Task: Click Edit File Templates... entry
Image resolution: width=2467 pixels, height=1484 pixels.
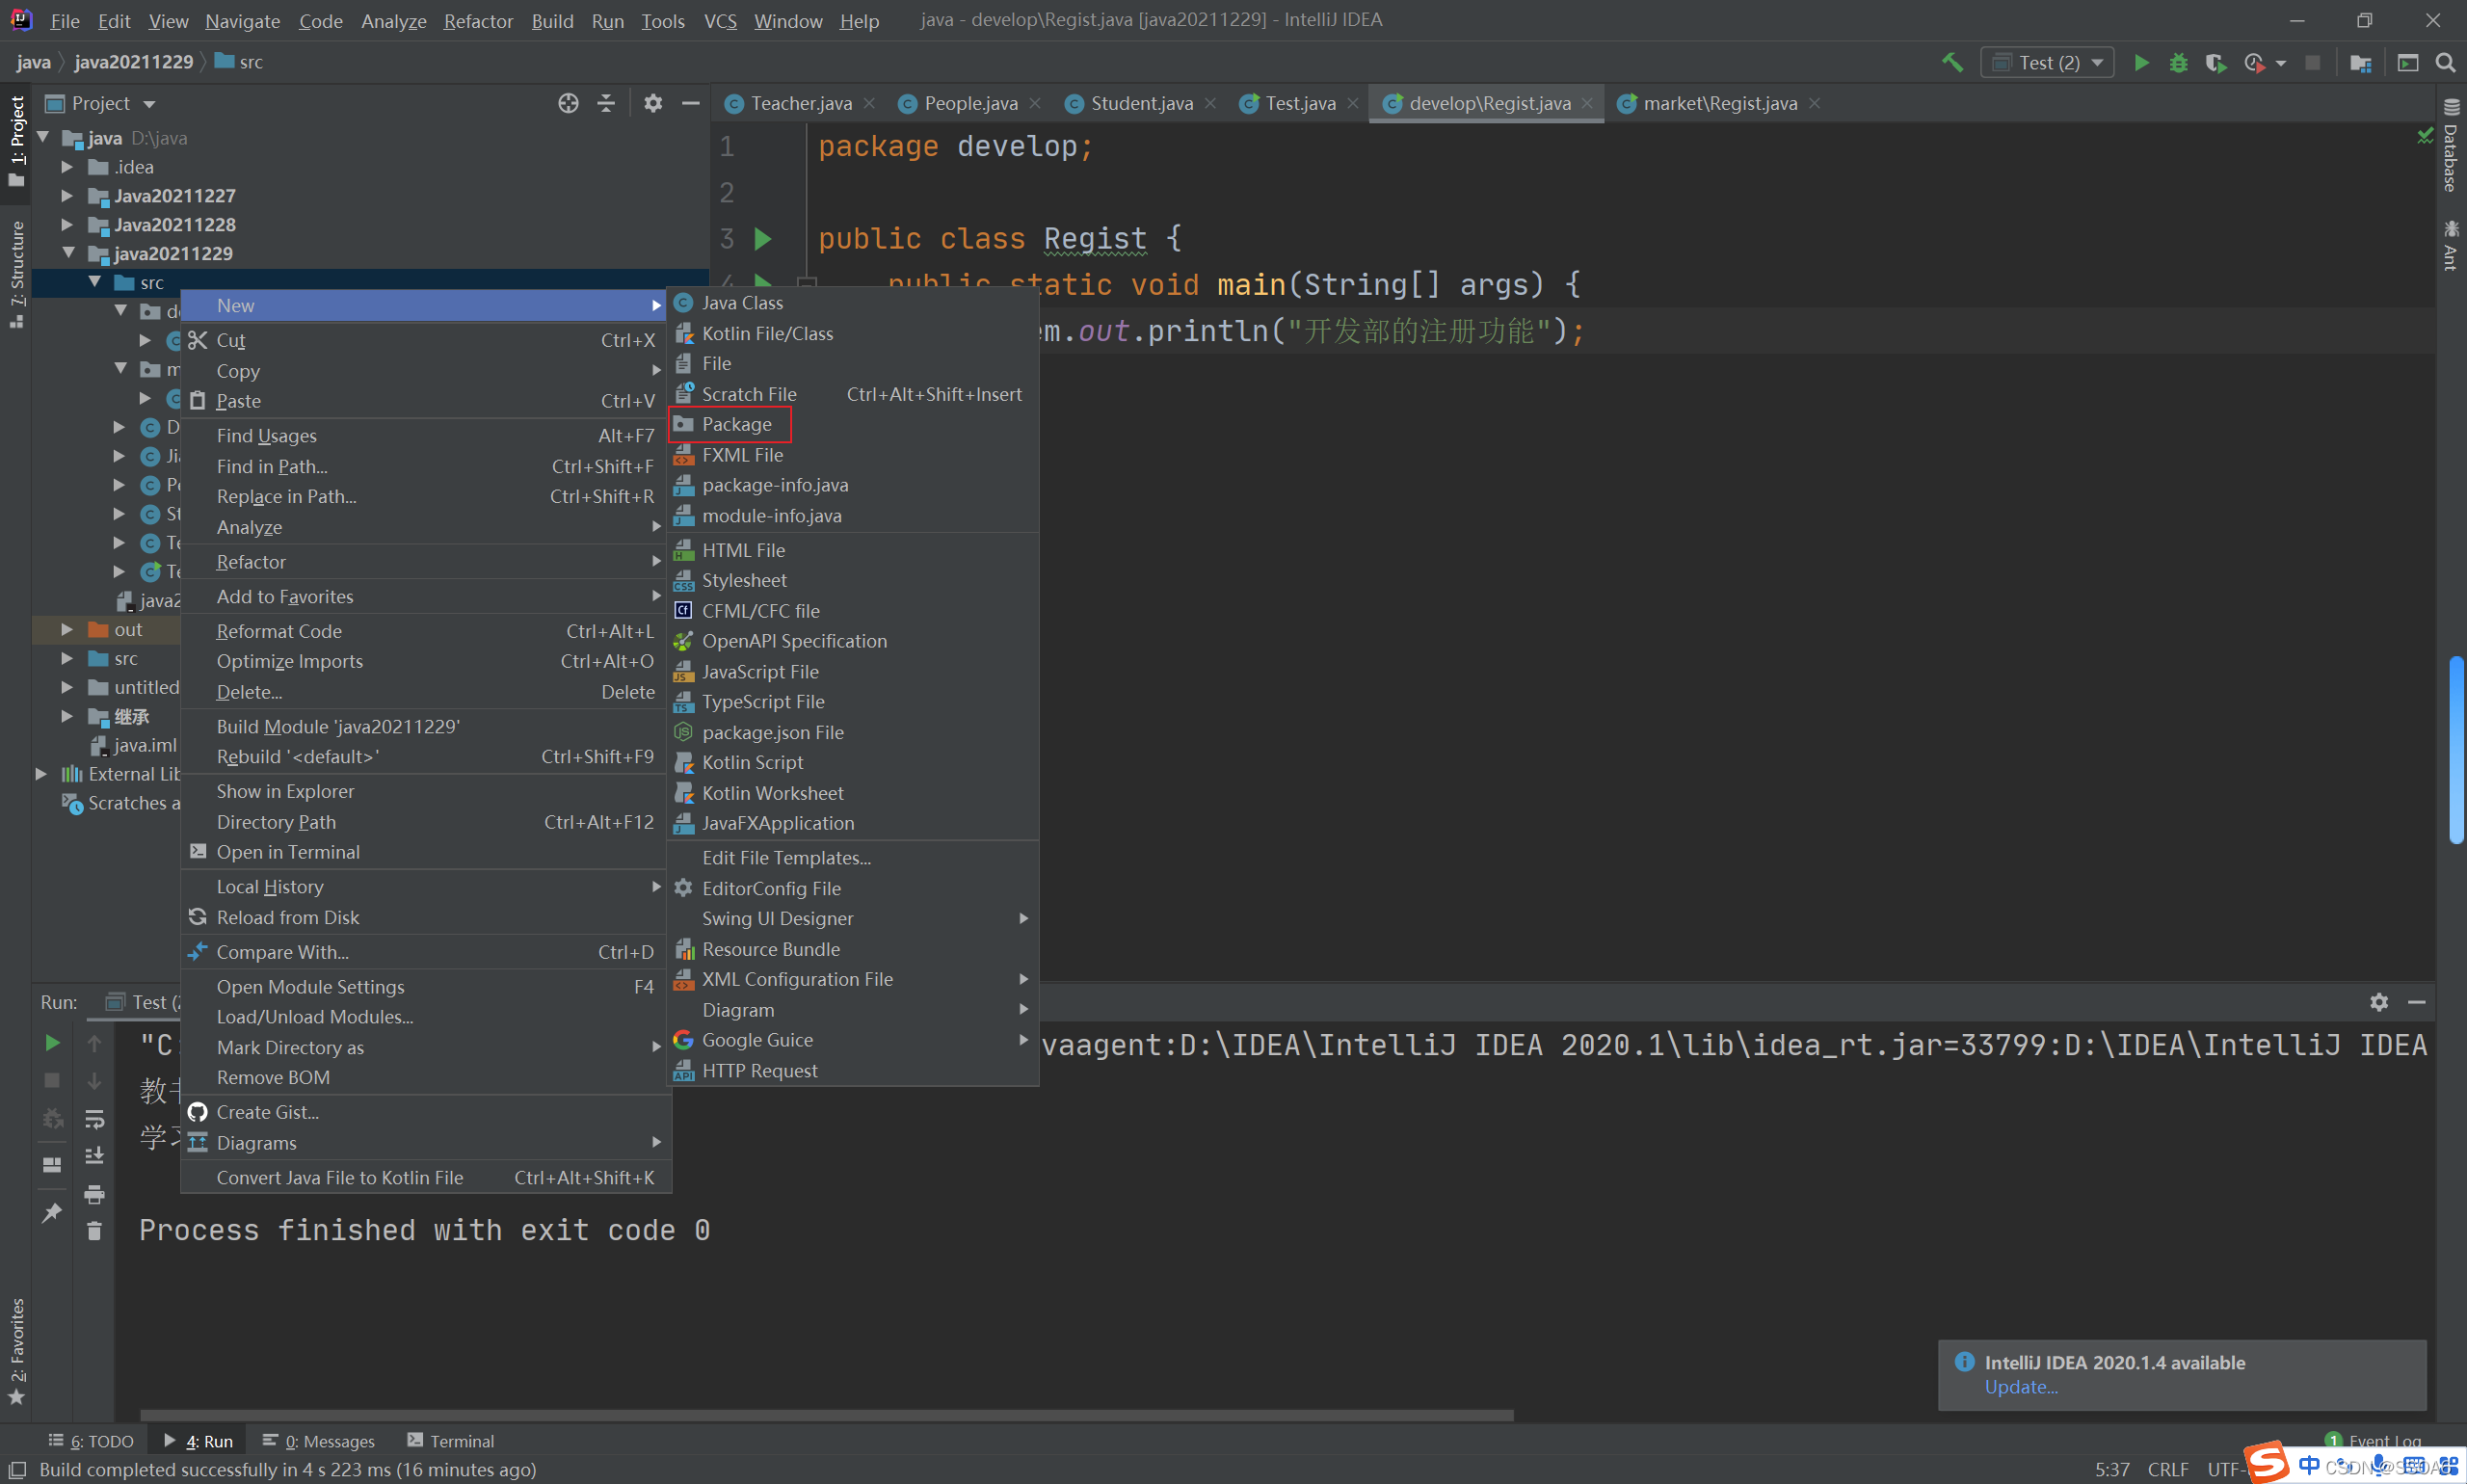Action: click(852, 858)
